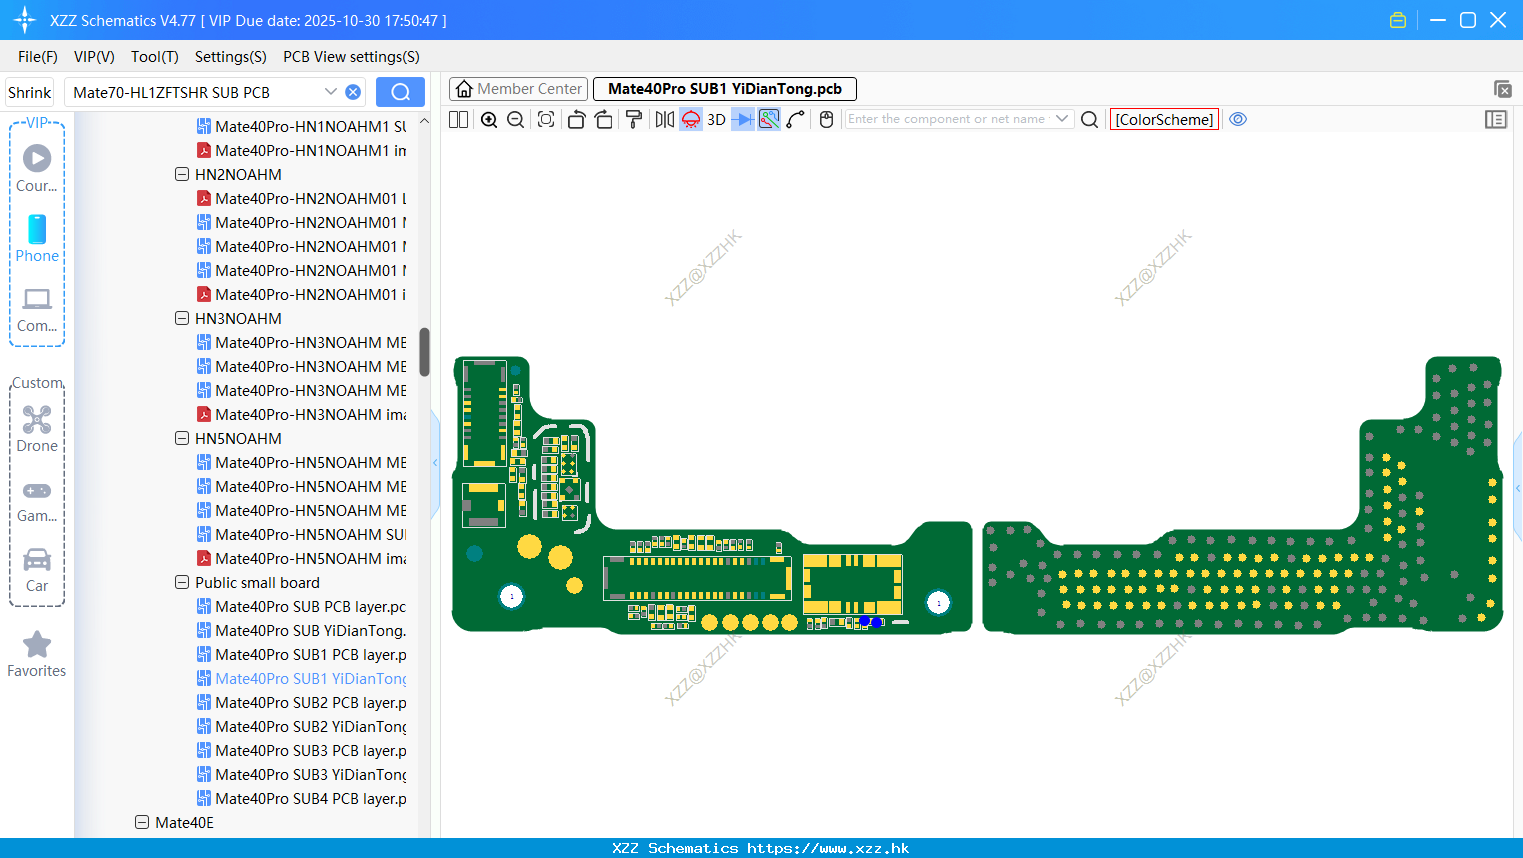Toggle the eye visibility icon
Viewport: 1523px width, 858px height.
point(1238,119)
